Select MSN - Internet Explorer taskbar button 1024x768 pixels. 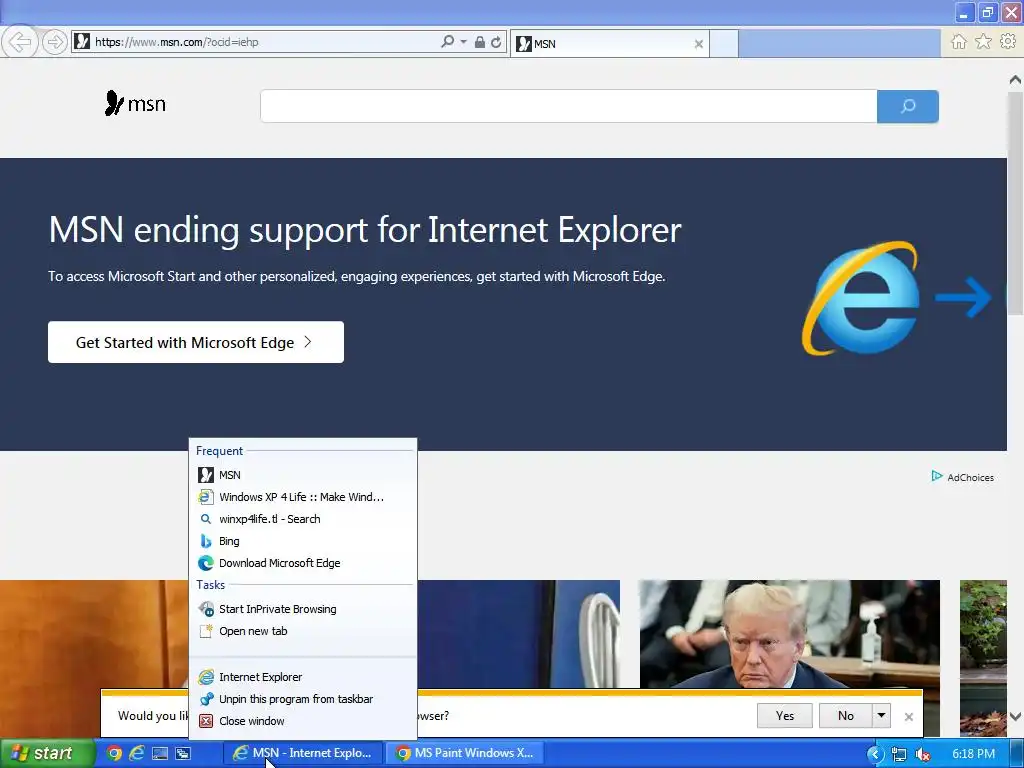tap(303, 753)
